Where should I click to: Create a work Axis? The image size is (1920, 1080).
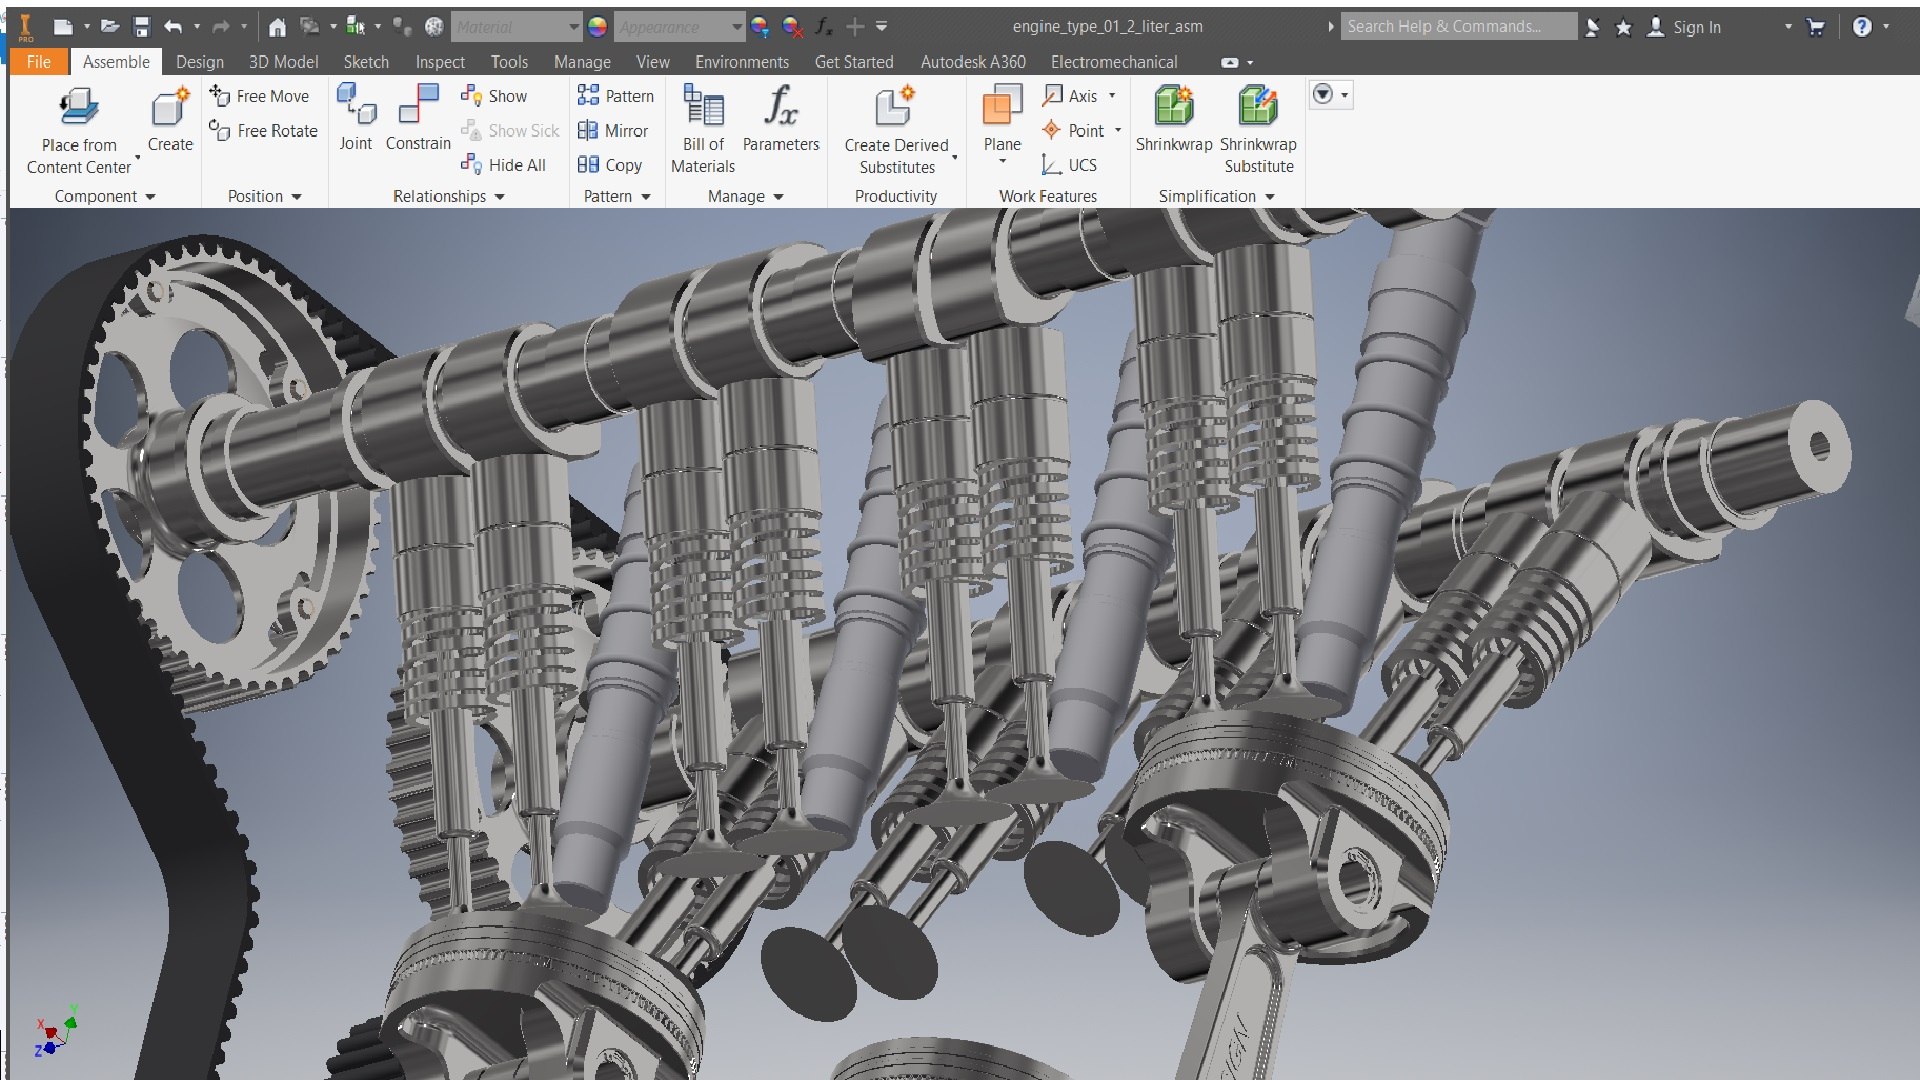coord(1070,96)
